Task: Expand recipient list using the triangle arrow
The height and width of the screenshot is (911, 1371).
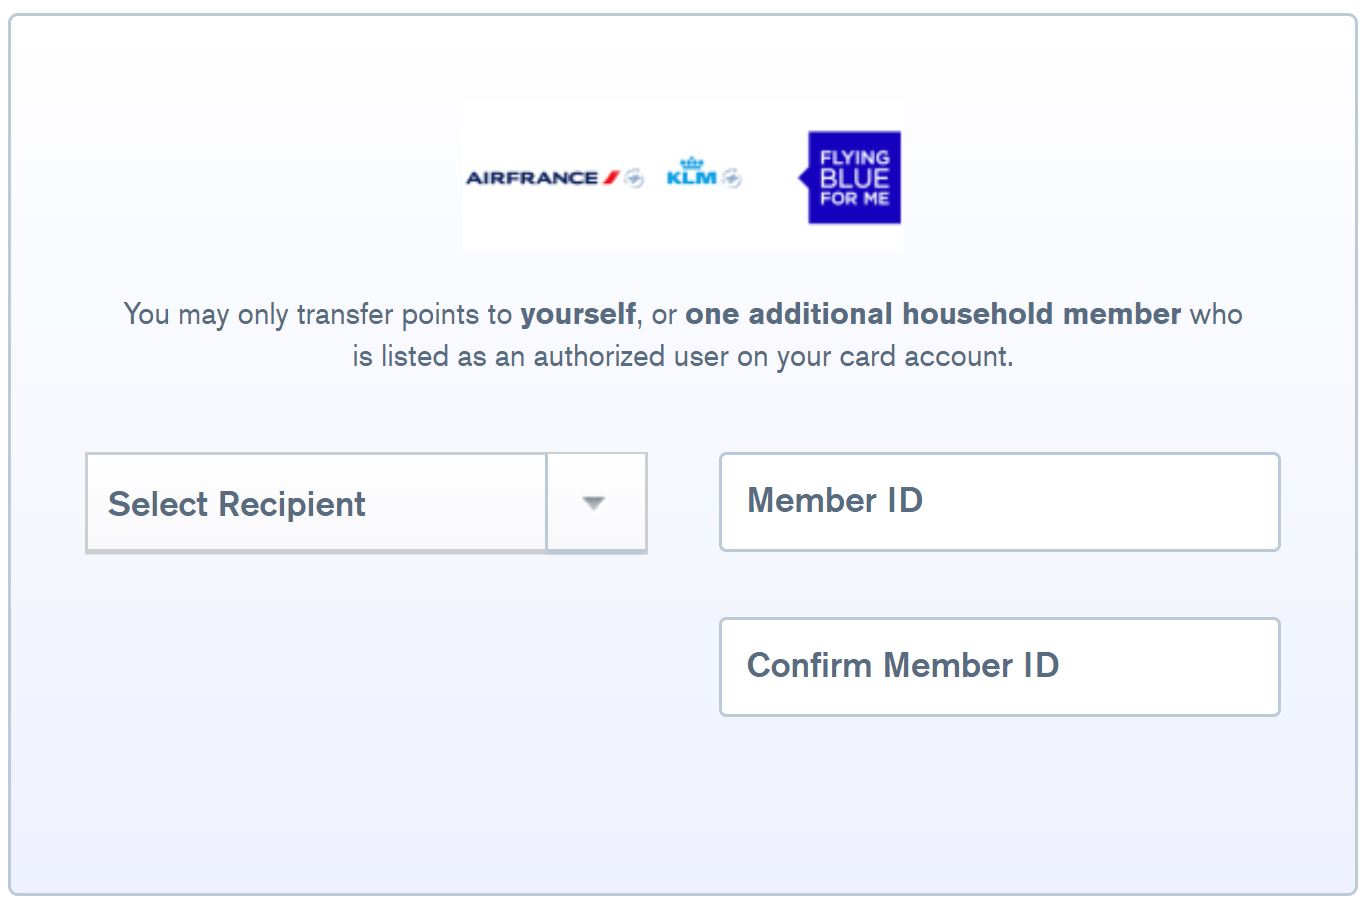Action: point(594,503)
